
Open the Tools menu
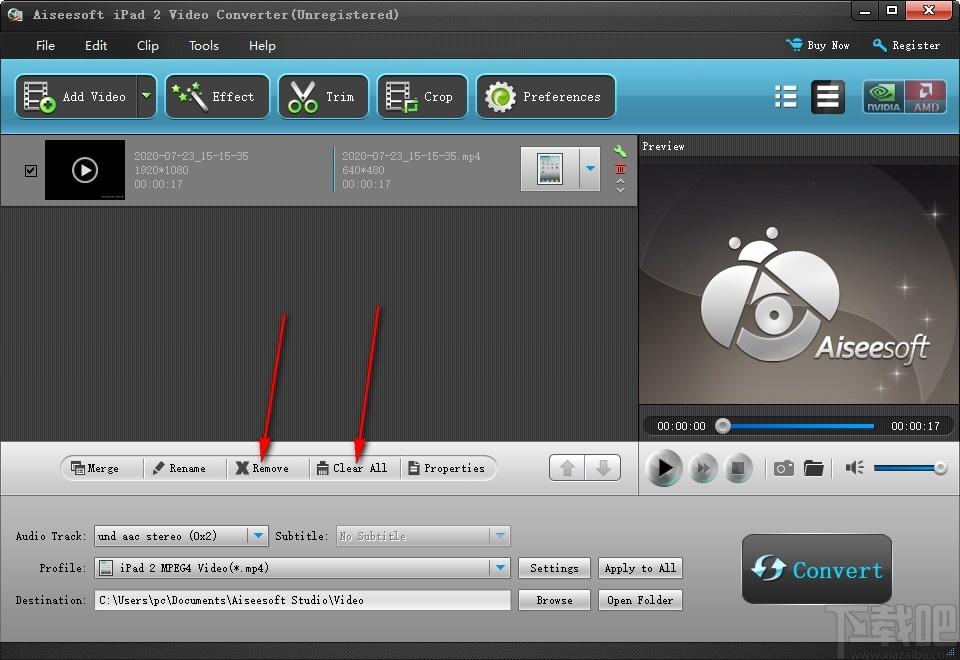click(204, 45)
